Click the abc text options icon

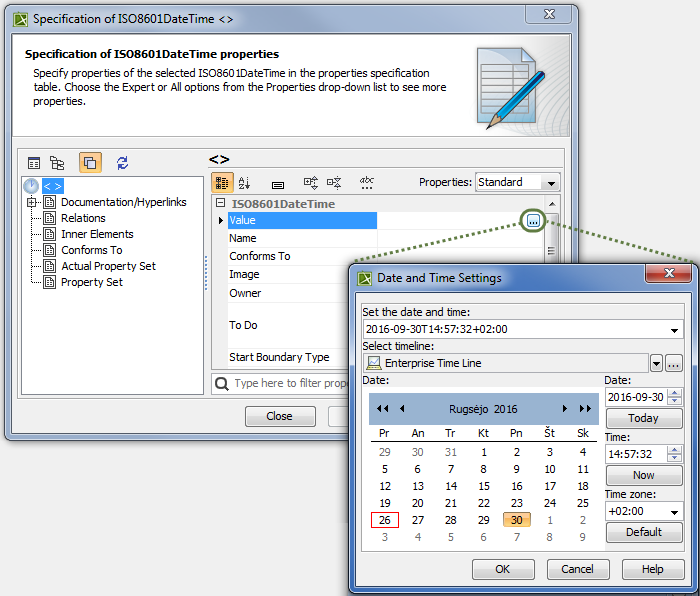[367, 183]
